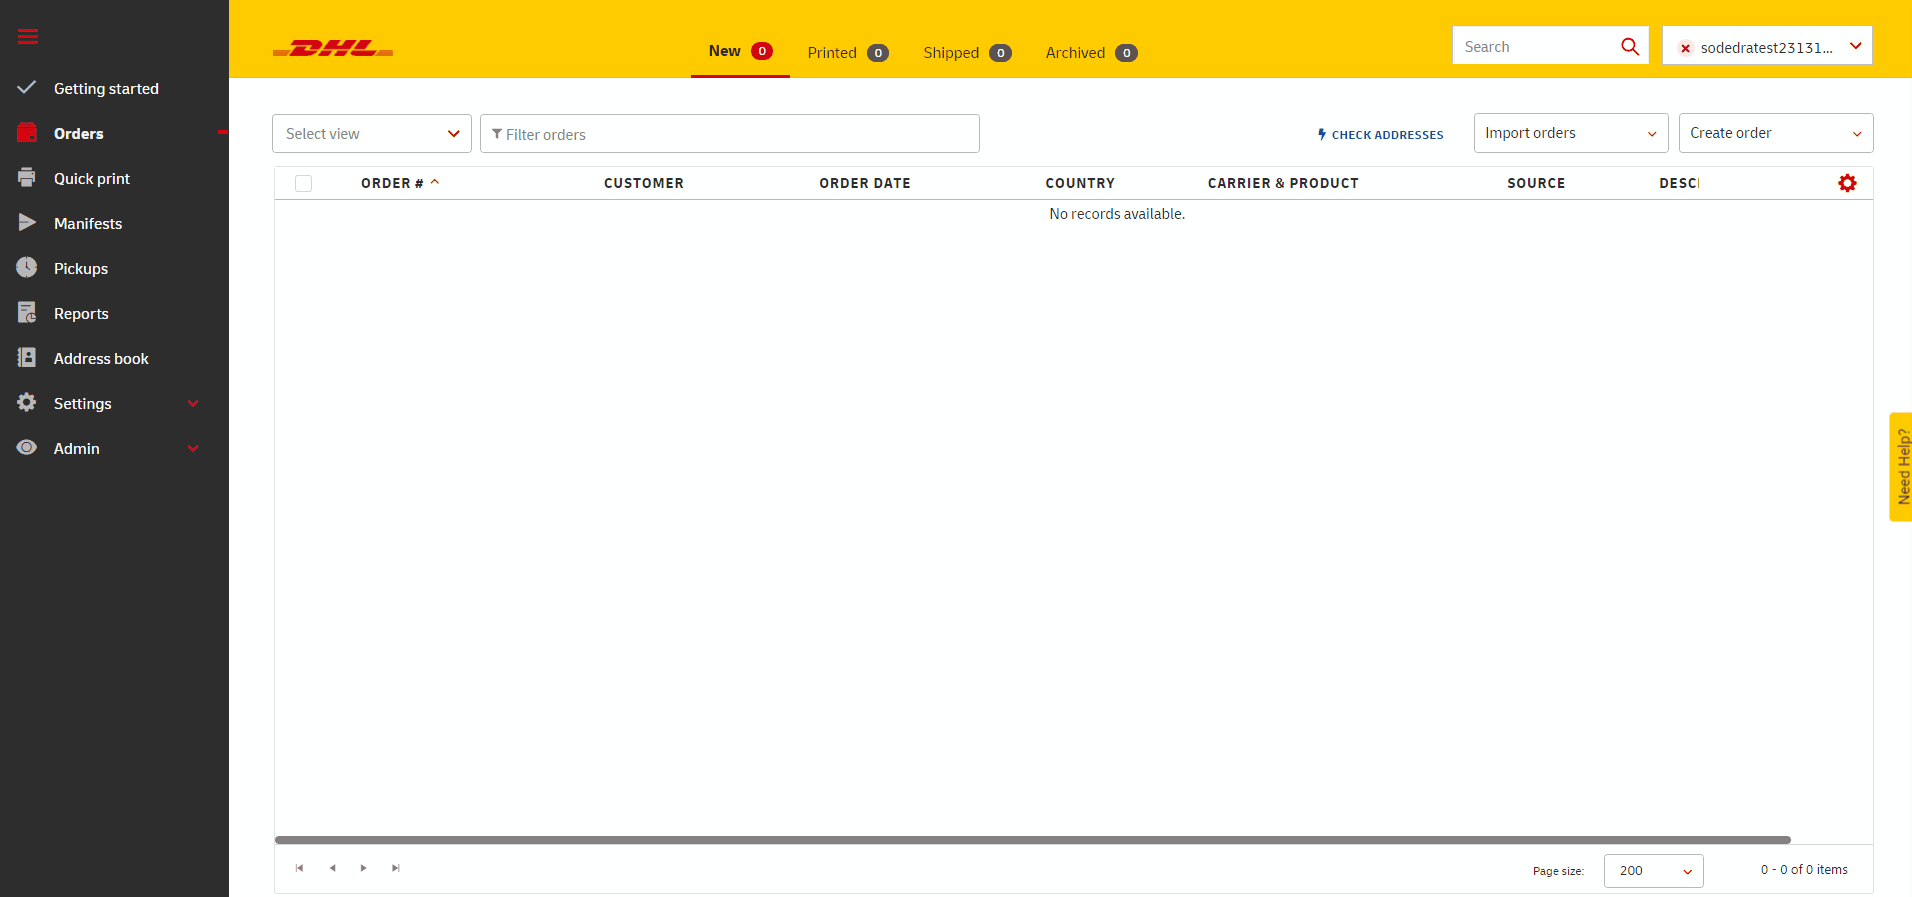Screen dimensions: 1912x897
Task: Open Quick print in sidebar
Action: [92, 178]
